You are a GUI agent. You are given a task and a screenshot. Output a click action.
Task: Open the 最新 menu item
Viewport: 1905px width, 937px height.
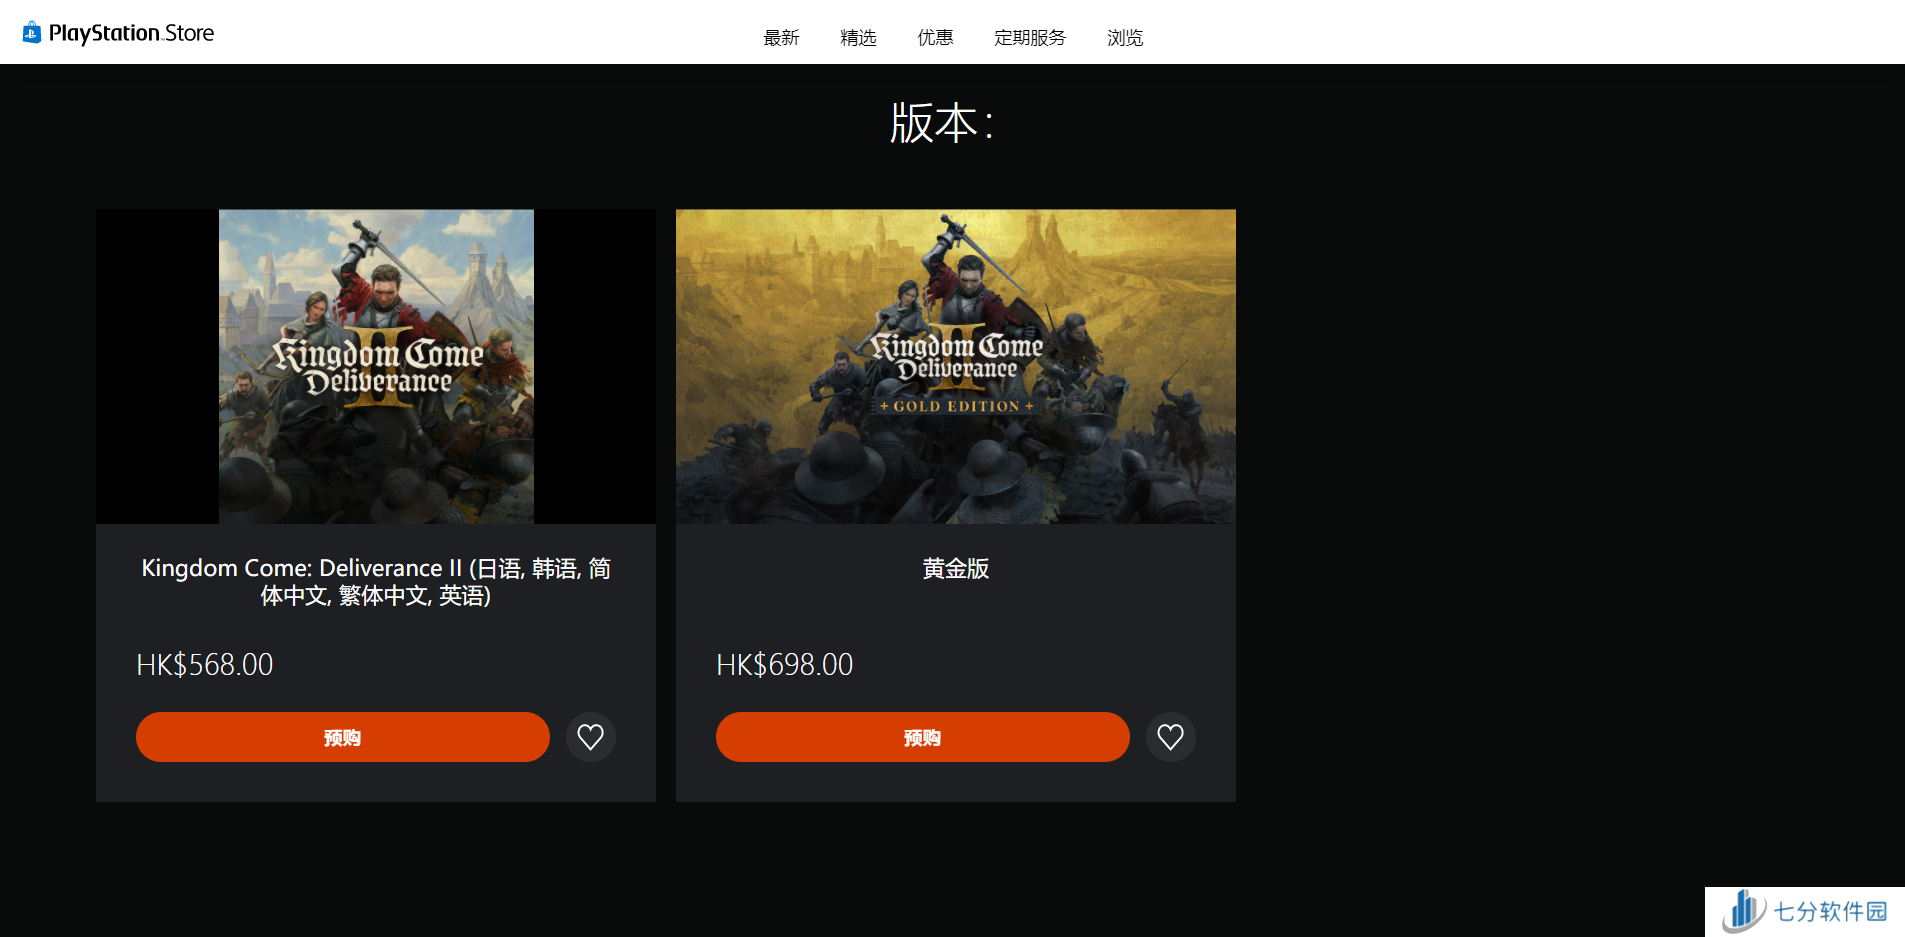coord(781,38)
